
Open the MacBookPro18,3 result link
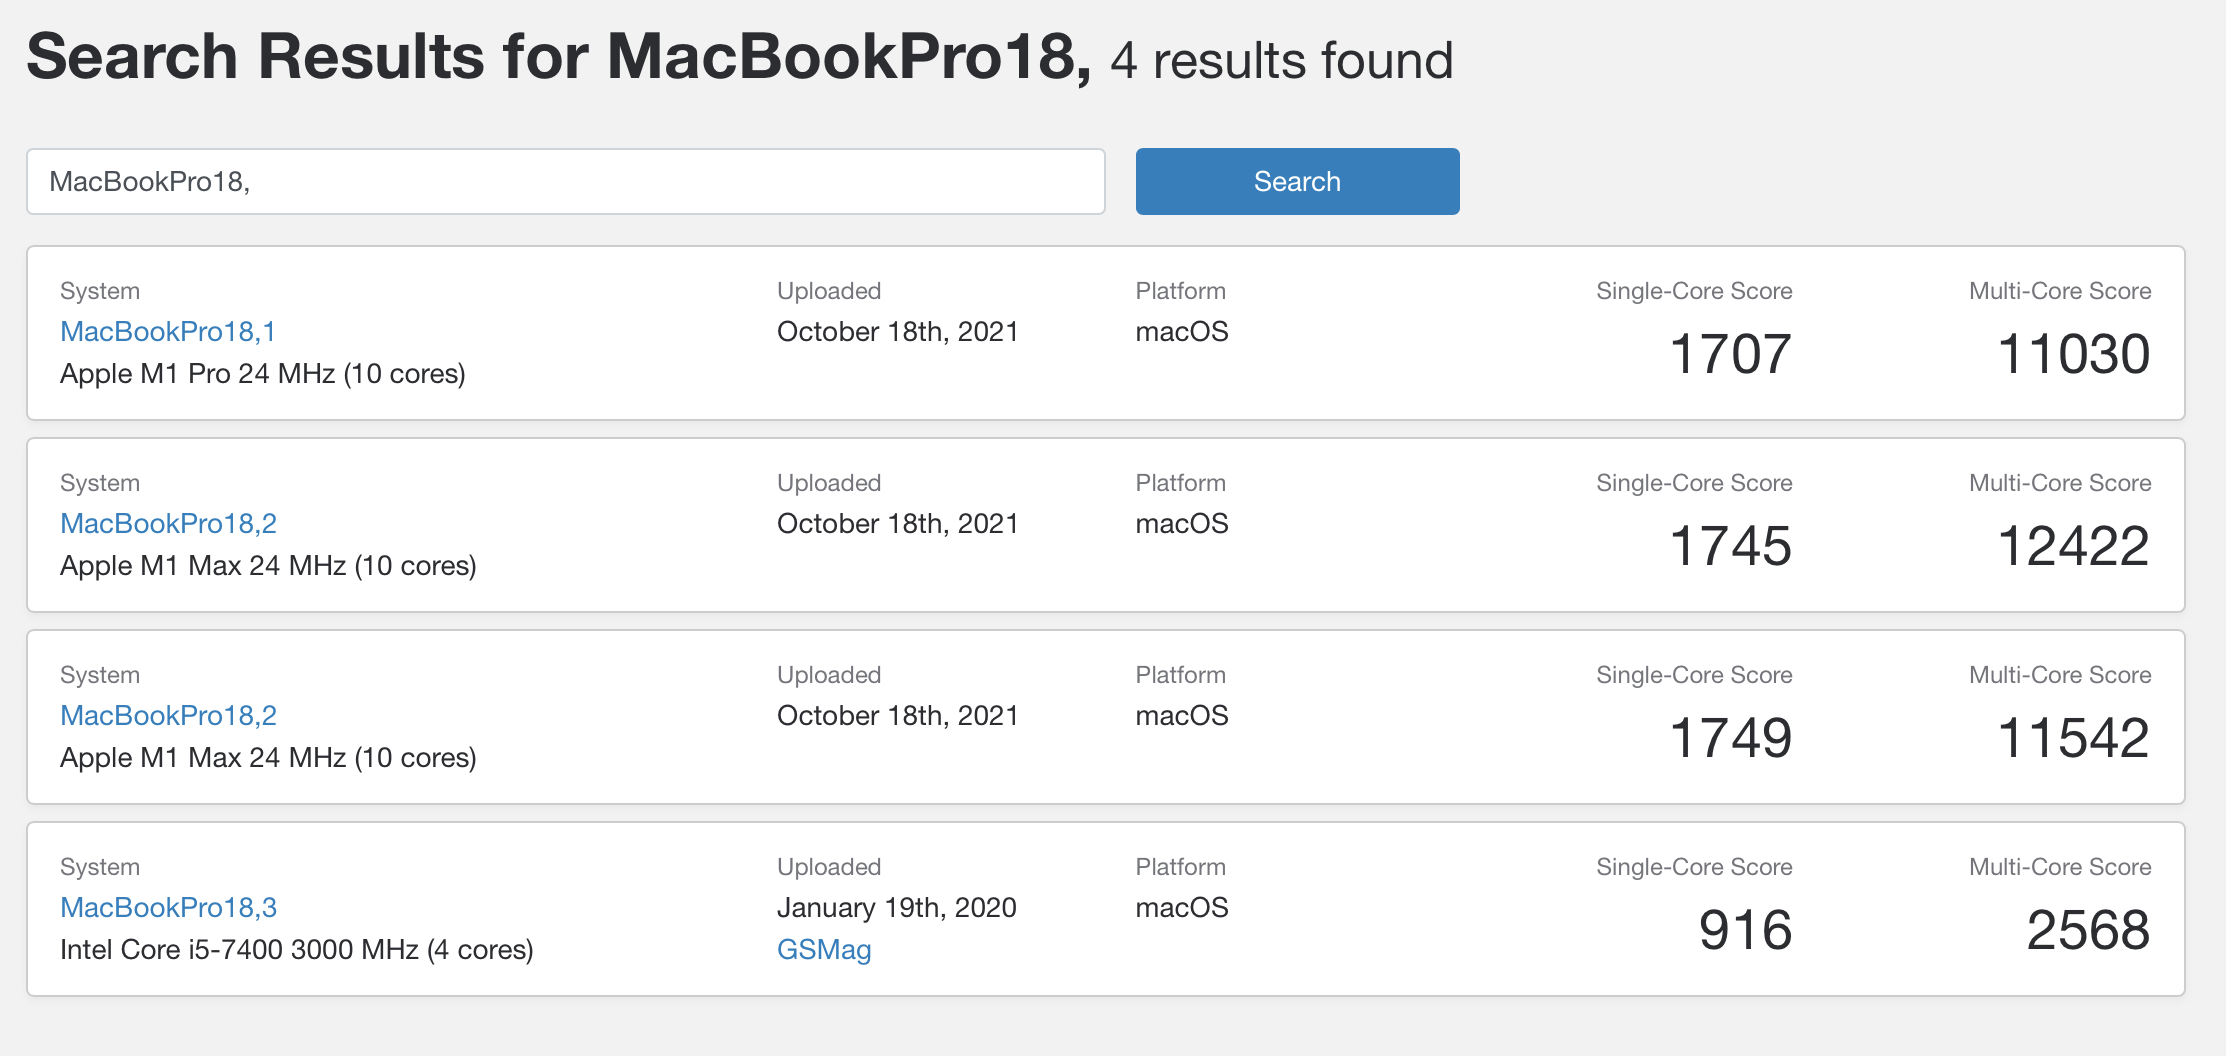[x=168, y=907]
